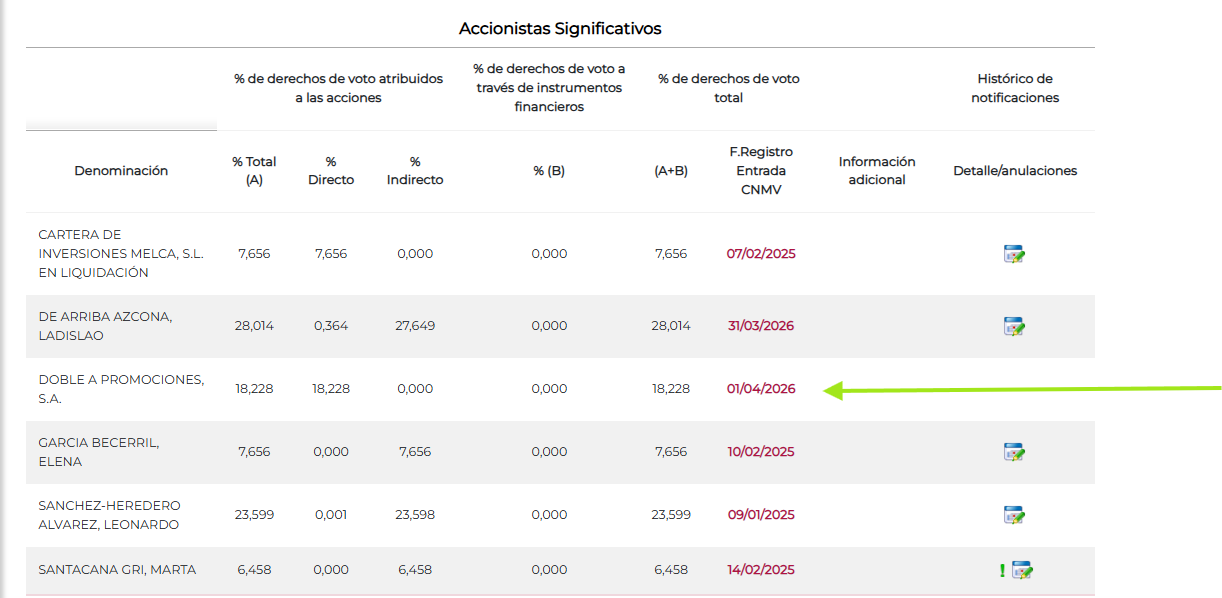This screenshot has height=598, width=1222.
Task: Click the detail icon for Garcia Becerril, Elena
Action: [x=1014, y=452]
